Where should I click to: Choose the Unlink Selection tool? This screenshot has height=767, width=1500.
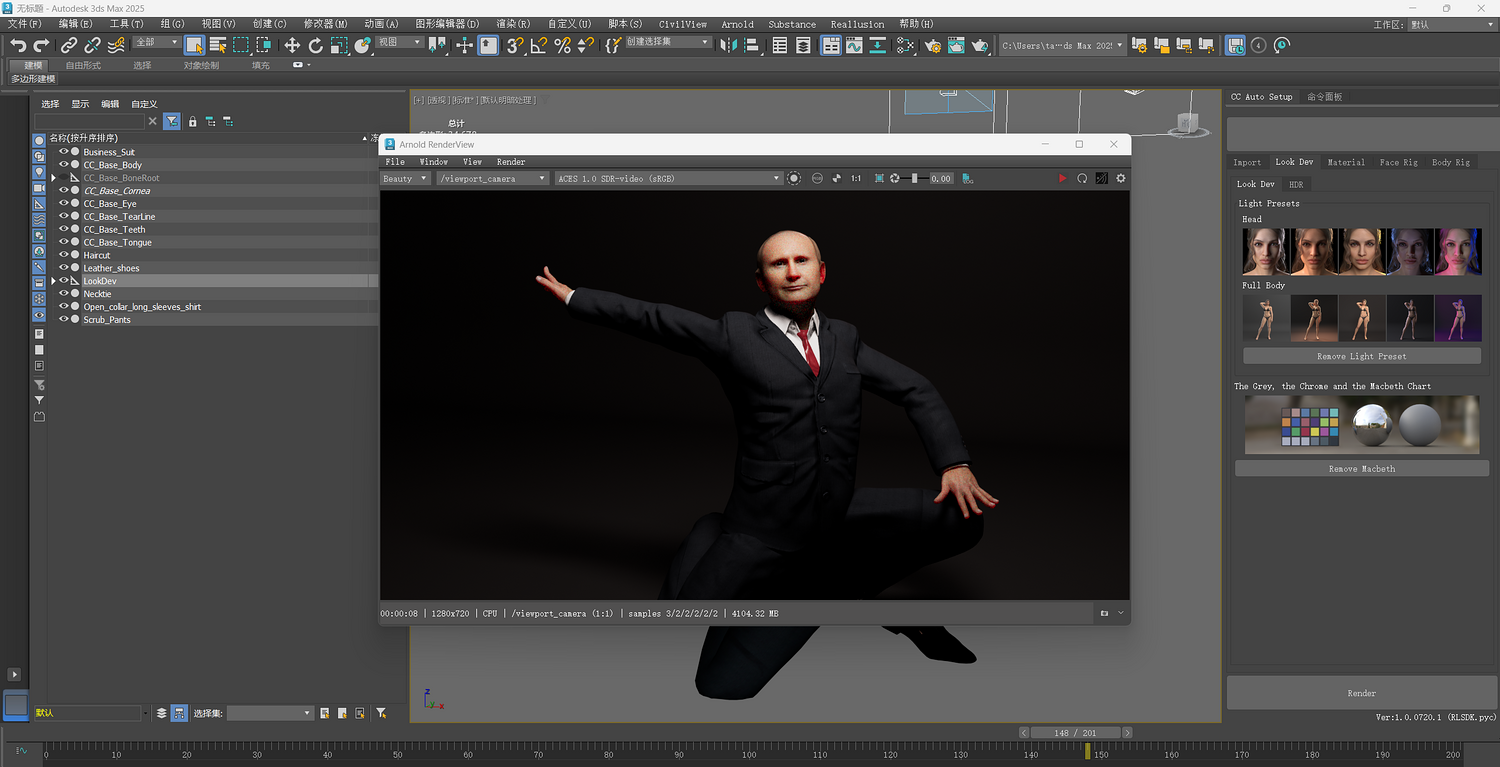(x=93, y=45)
